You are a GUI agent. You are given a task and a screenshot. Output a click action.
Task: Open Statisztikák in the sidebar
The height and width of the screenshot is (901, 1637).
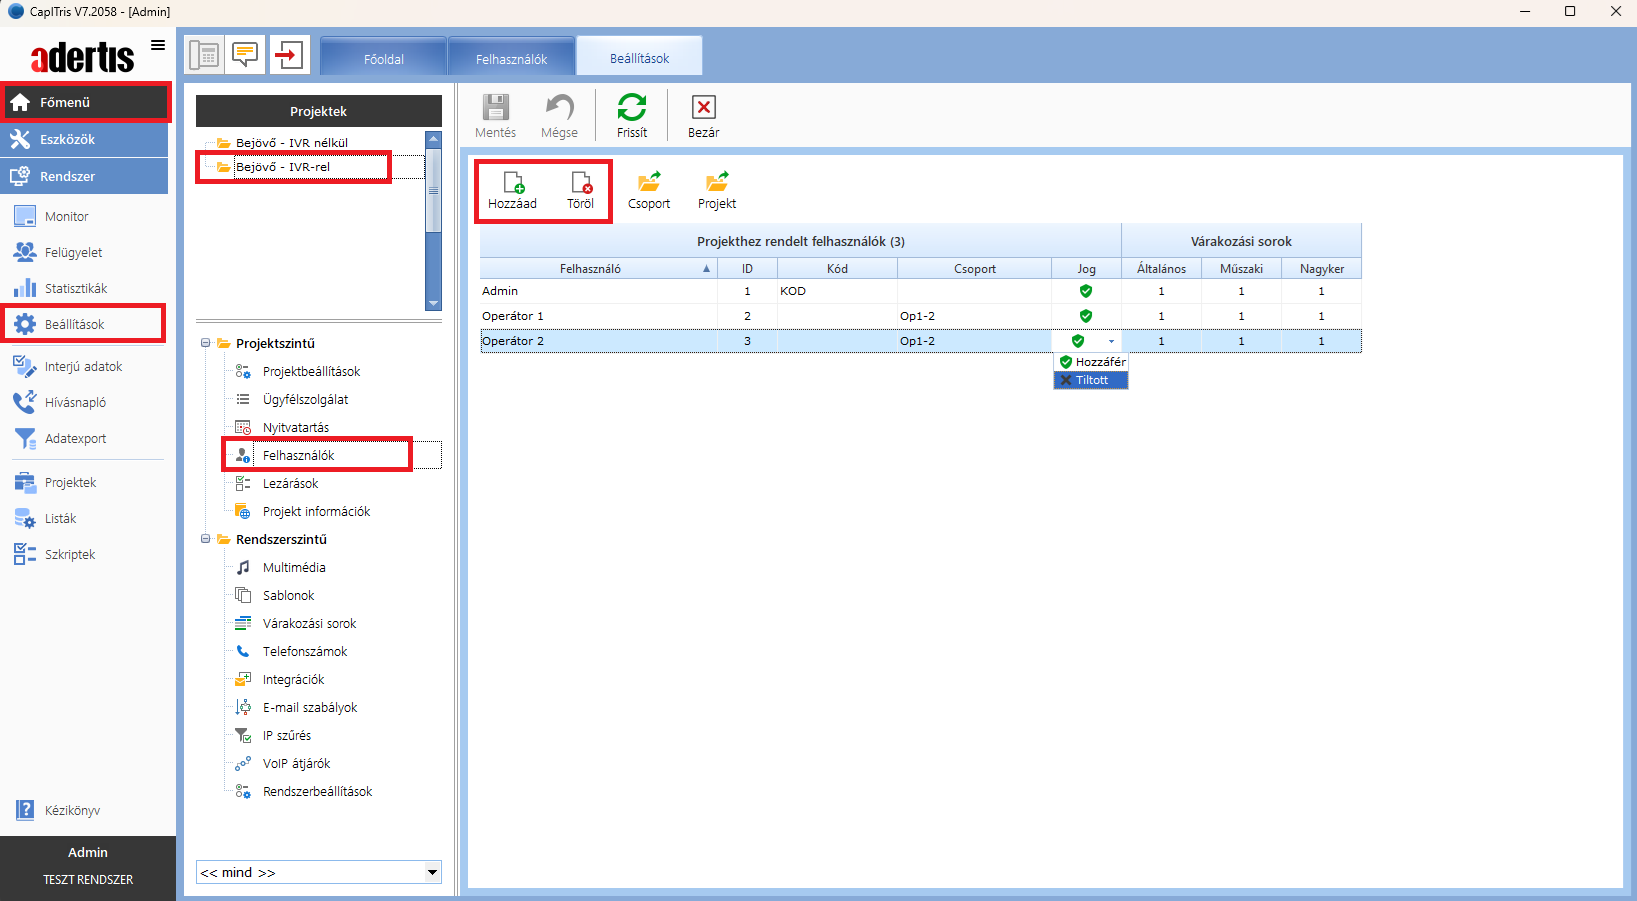(x=76, y=289)
